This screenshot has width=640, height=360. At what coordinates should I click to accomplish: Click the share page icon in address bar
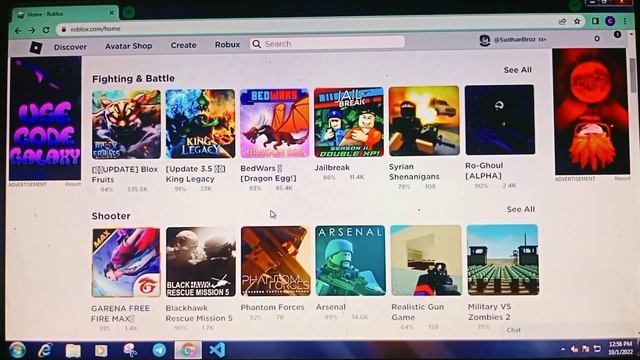tap(562, 22)
